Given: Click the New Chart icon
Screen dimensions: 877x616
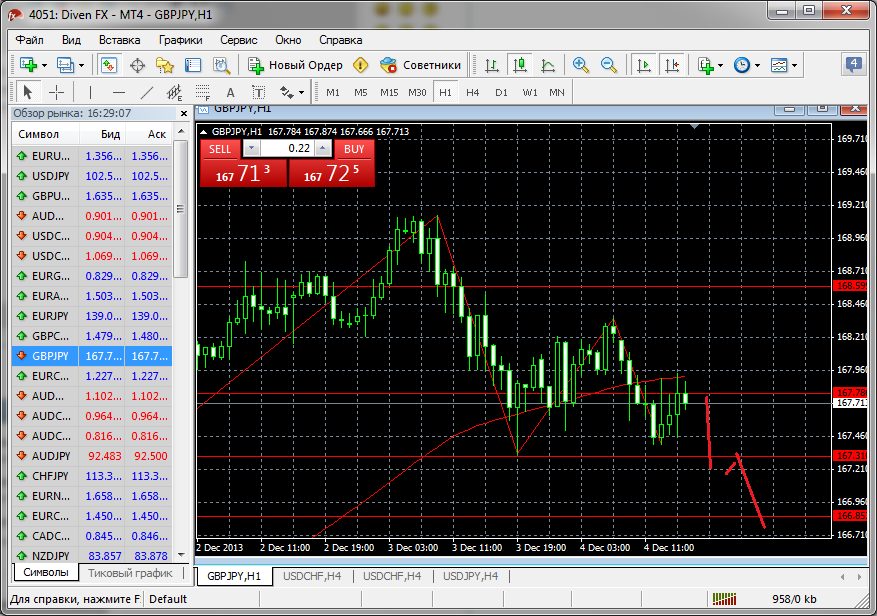Looking at the screenshot, I should pyautogui.click(x=28, y=65).
